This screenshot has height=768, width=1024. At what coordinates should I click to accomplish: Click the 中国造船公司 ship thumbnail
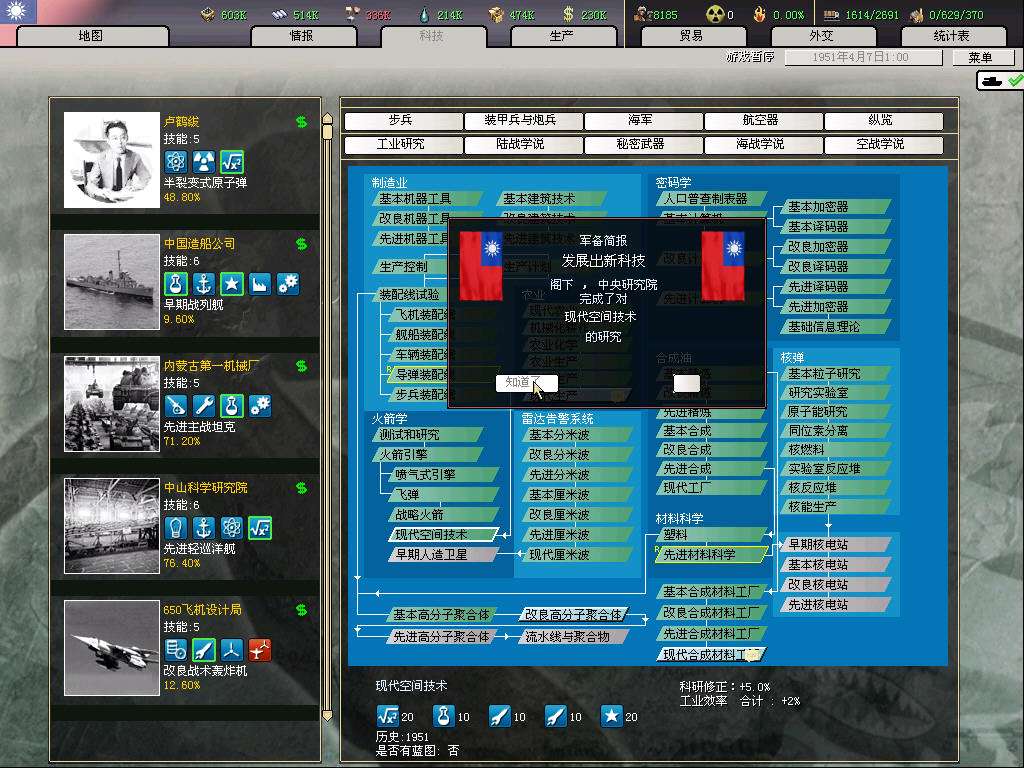(x=112, y=282)
